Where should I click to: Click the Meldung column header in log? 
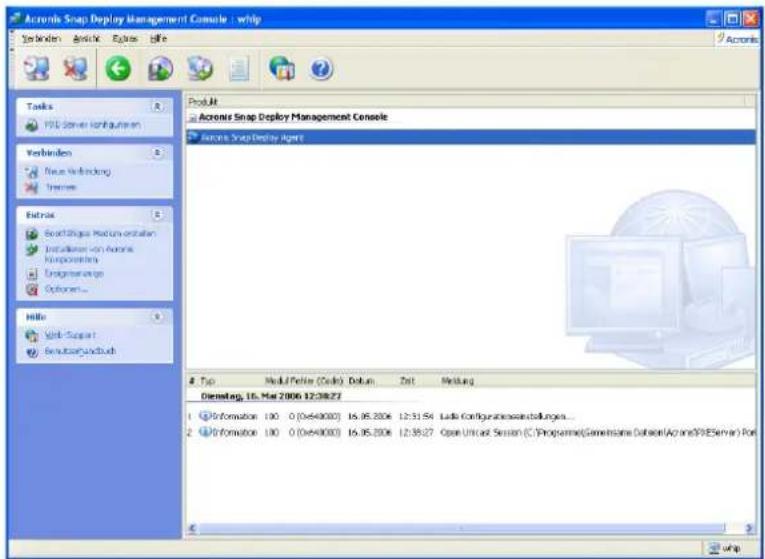pos(457,381)
